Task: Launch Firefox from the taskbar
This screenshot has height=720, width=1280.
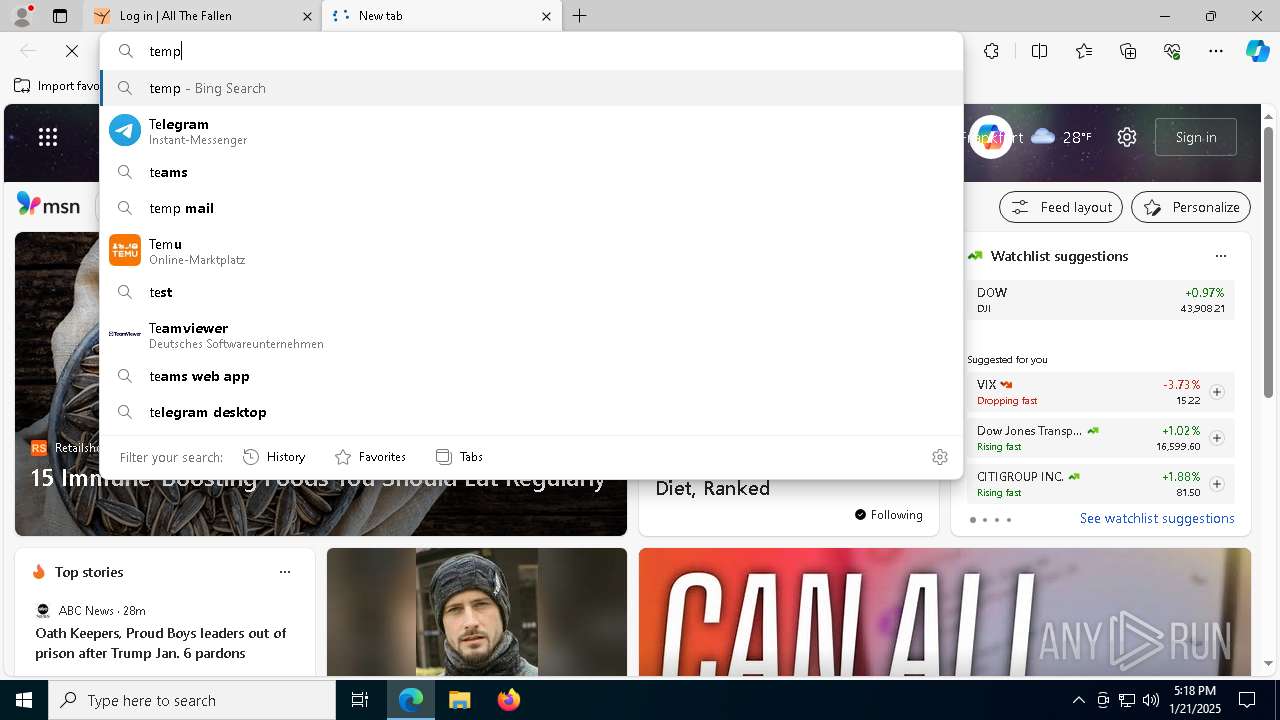Action: pyautogui.click(x=508, y=700)
